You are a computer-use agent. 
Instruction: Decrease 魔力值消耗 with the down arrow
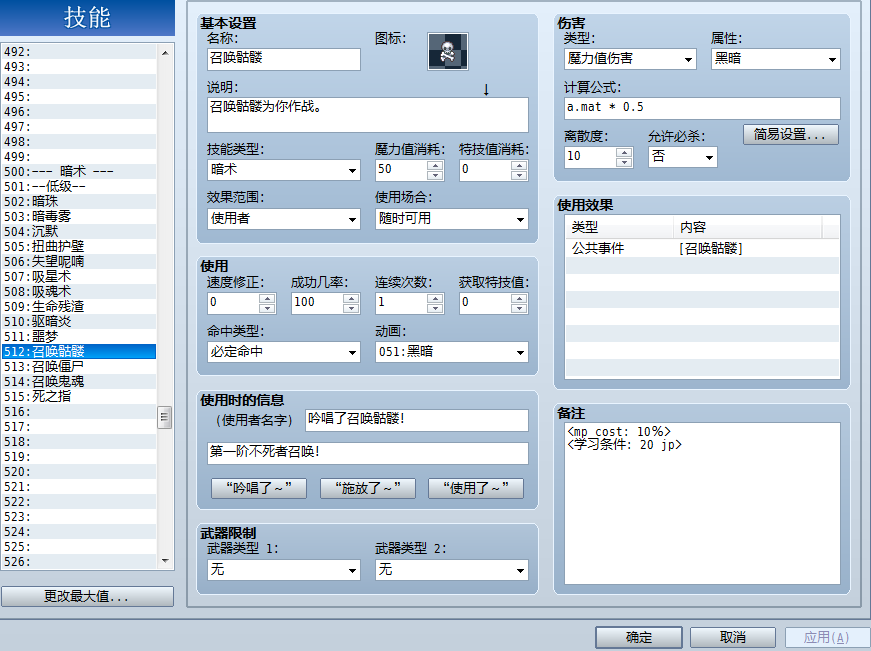pyautogui.click(x=436, y=175)
